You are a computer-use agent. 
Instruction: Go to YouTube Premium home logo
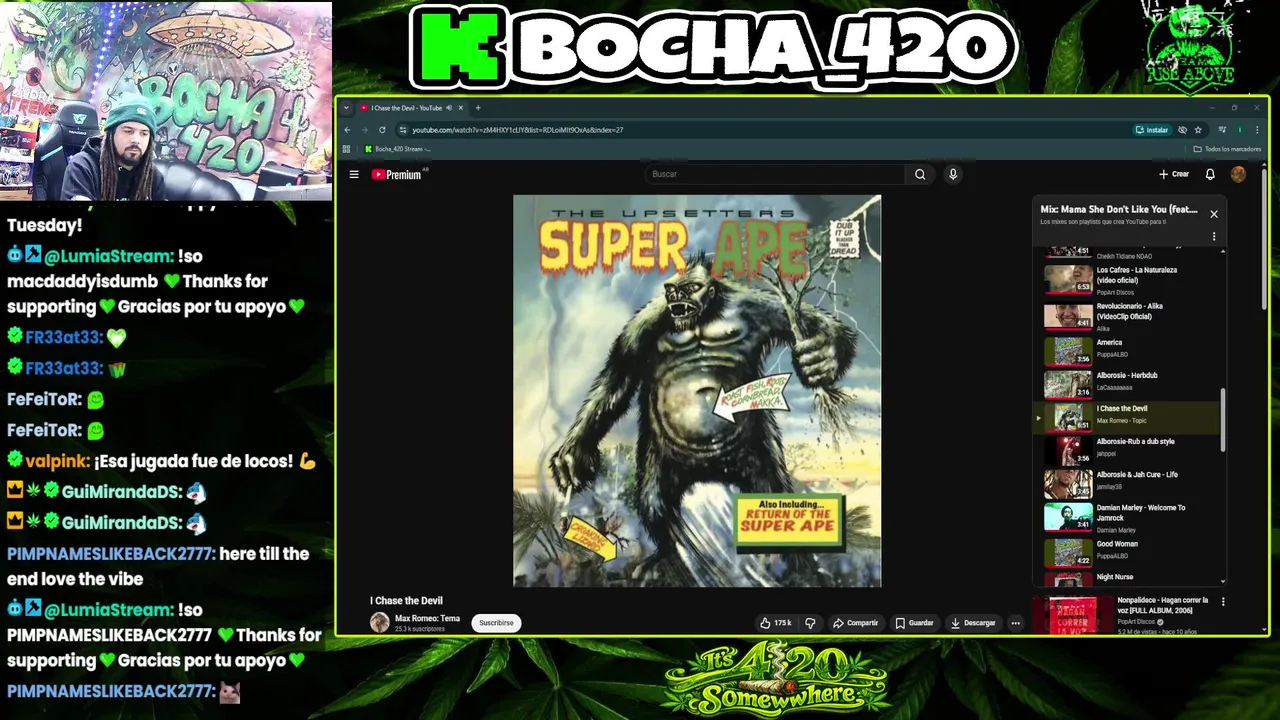pyautogui.click(x=397, y=174)
